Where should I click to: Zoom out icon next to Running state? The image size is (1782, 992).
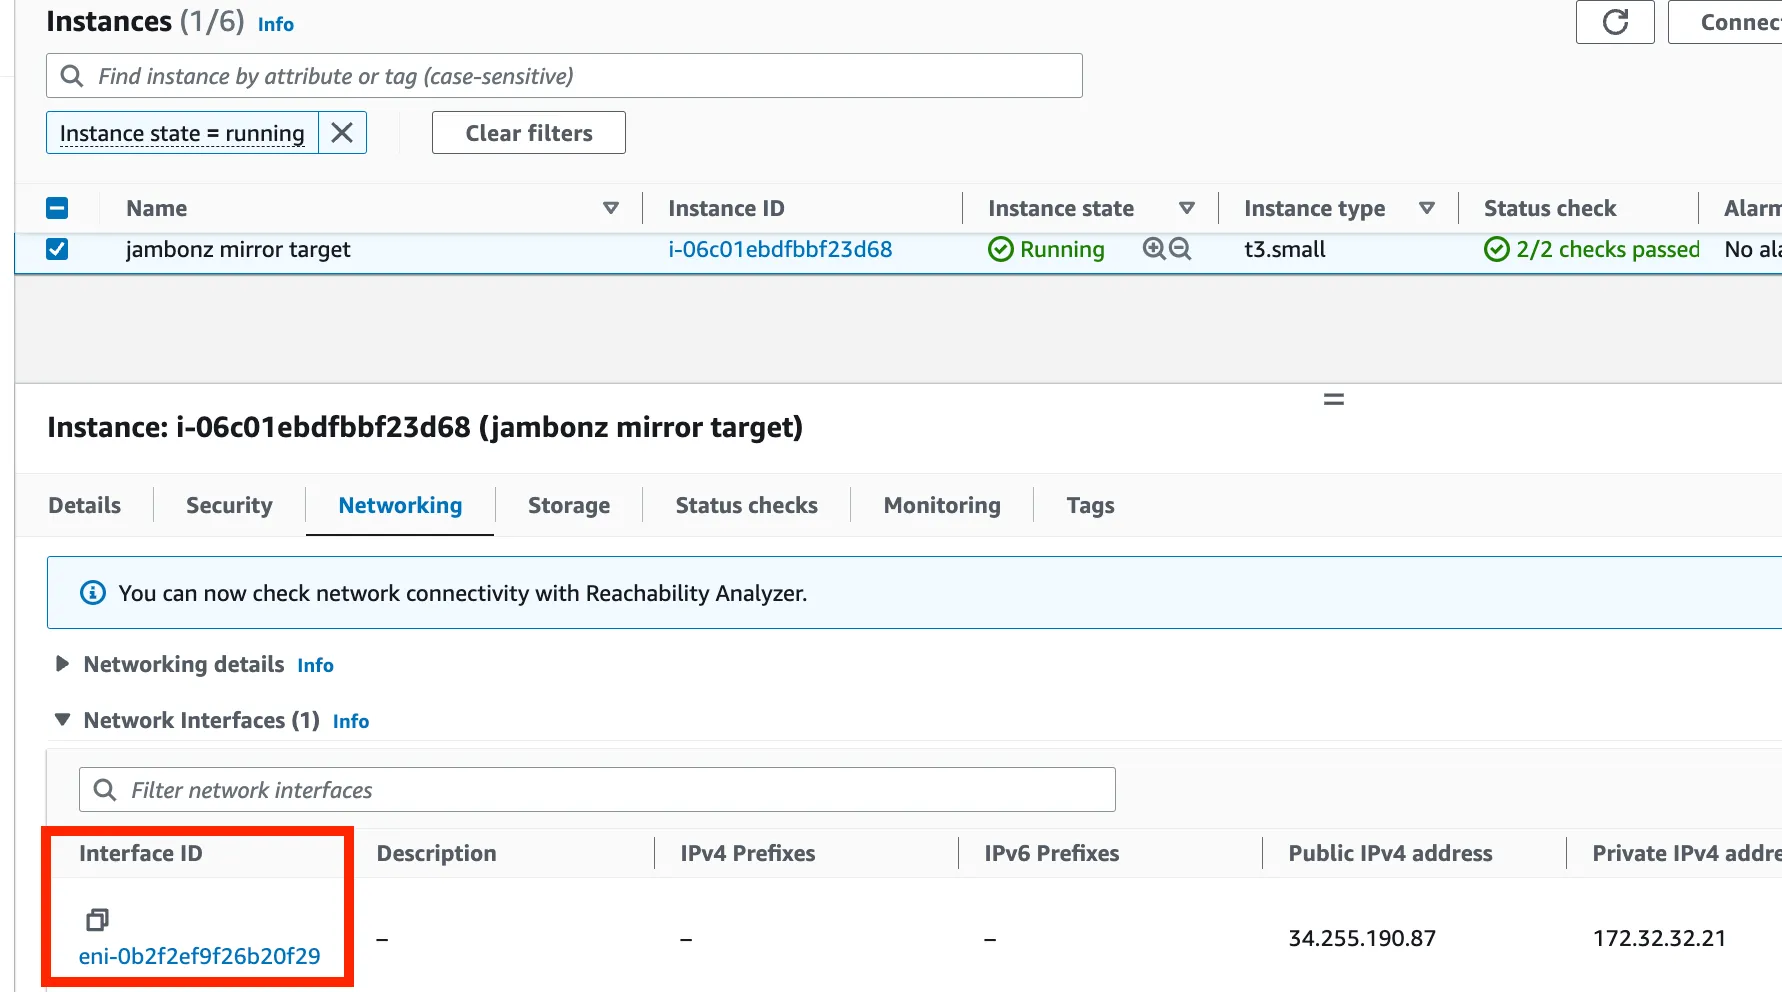[1181, 249]
